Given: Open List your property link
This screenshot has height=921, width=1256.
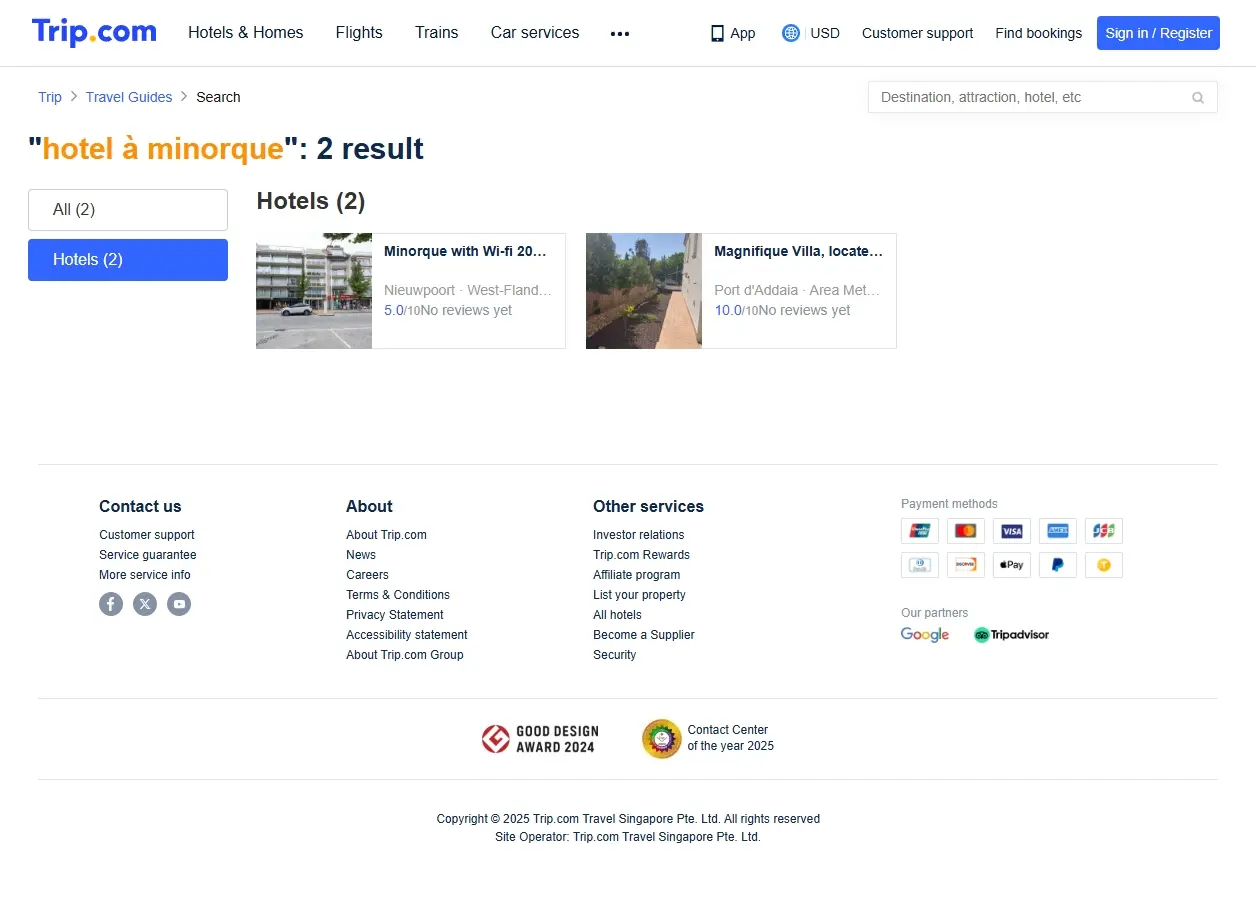Looking at the screenshot, I should pos(639,595).
